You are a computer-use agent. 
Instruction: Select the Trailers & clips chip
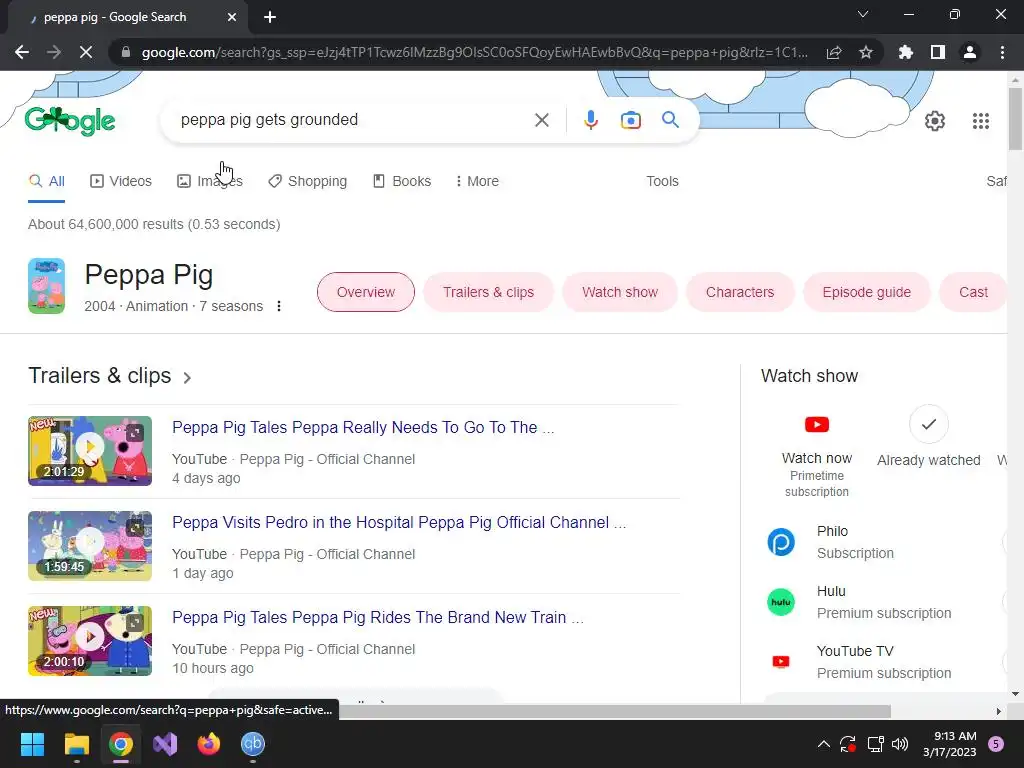click(x=488, y=292)
